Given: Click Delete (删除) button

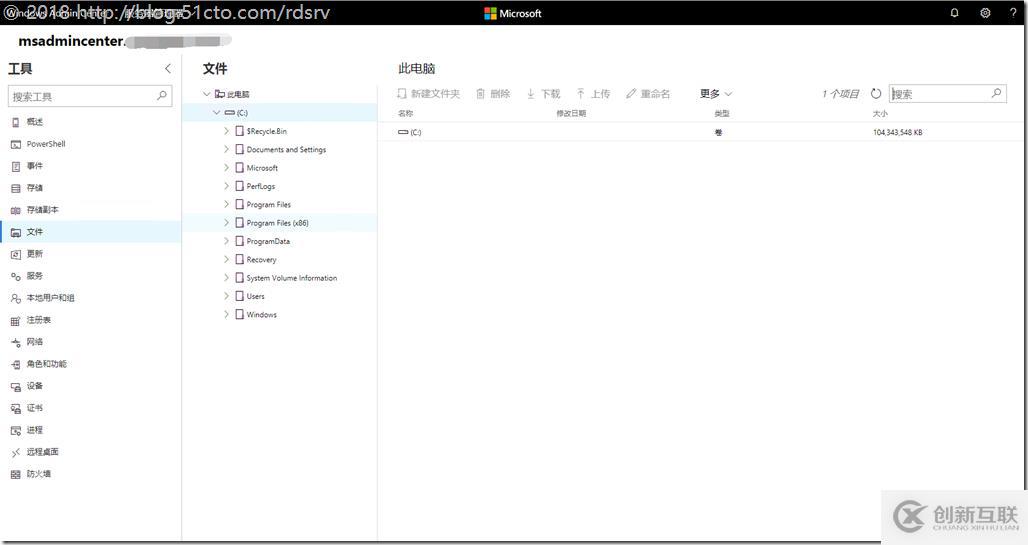Looking at the screenshot, I should click(x=493, y=94).
